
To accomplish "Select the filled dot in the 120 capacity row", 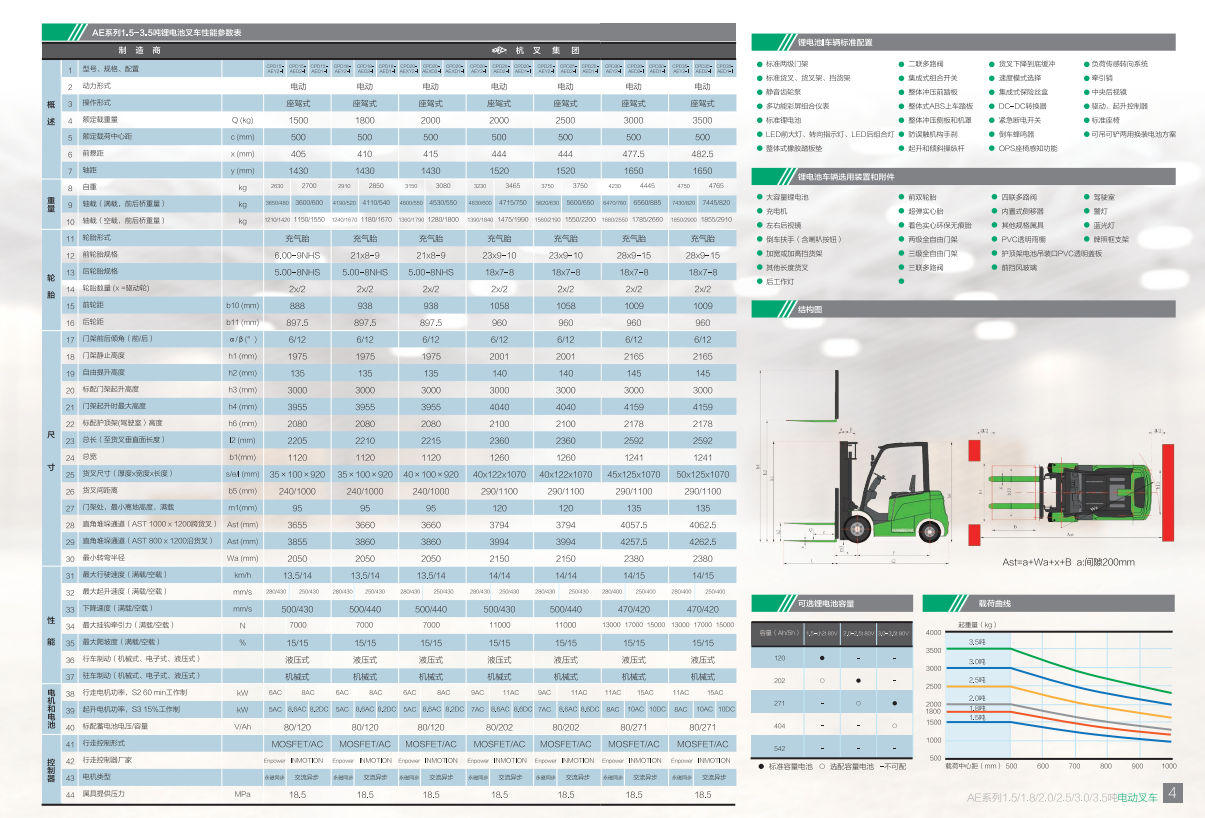I will click(821, 658).
